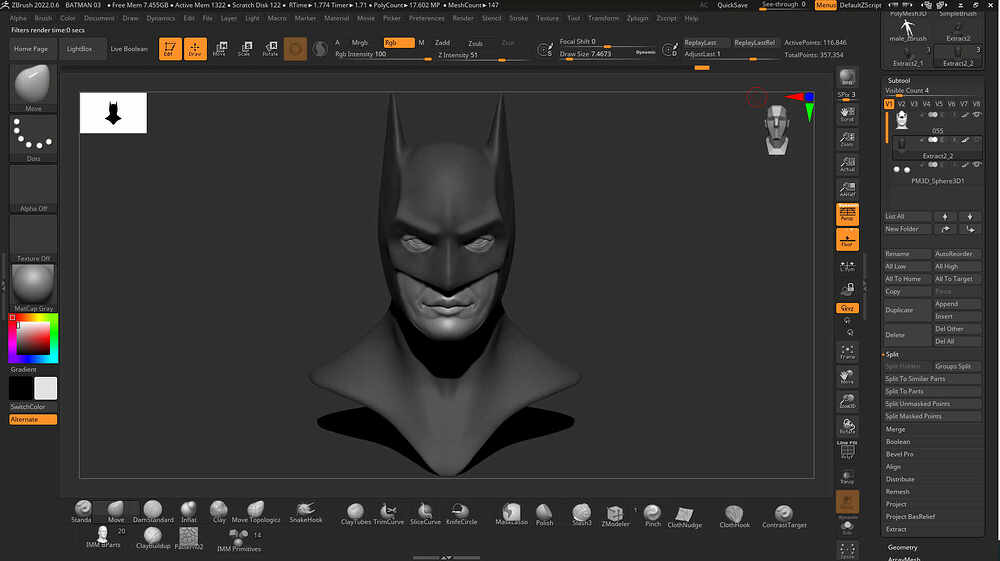Toggle the Floor grid button
The image size is (1000, 561).
[847, 240]
